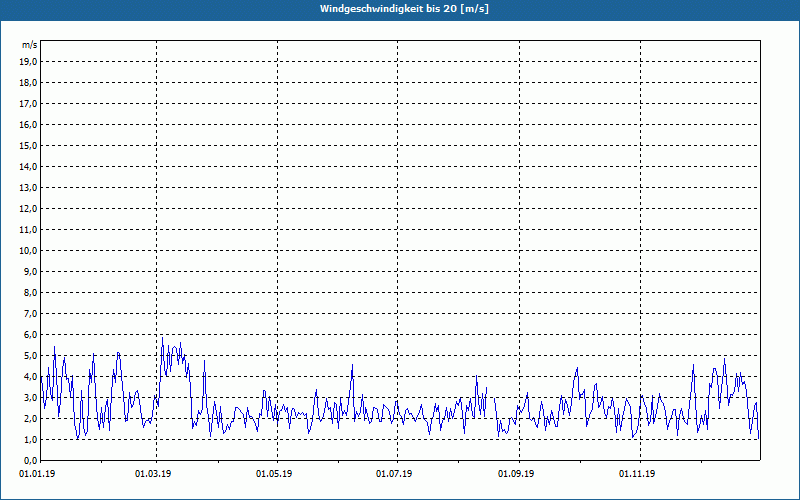800x500 pixels.
Task: Click the 6,0 y-axis label
Action: [30, 335]
